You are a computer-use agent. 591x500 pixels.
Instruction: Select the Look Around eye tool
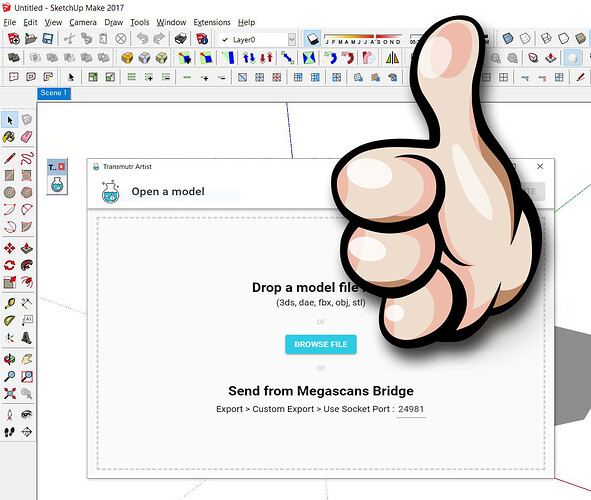point(26,415)
